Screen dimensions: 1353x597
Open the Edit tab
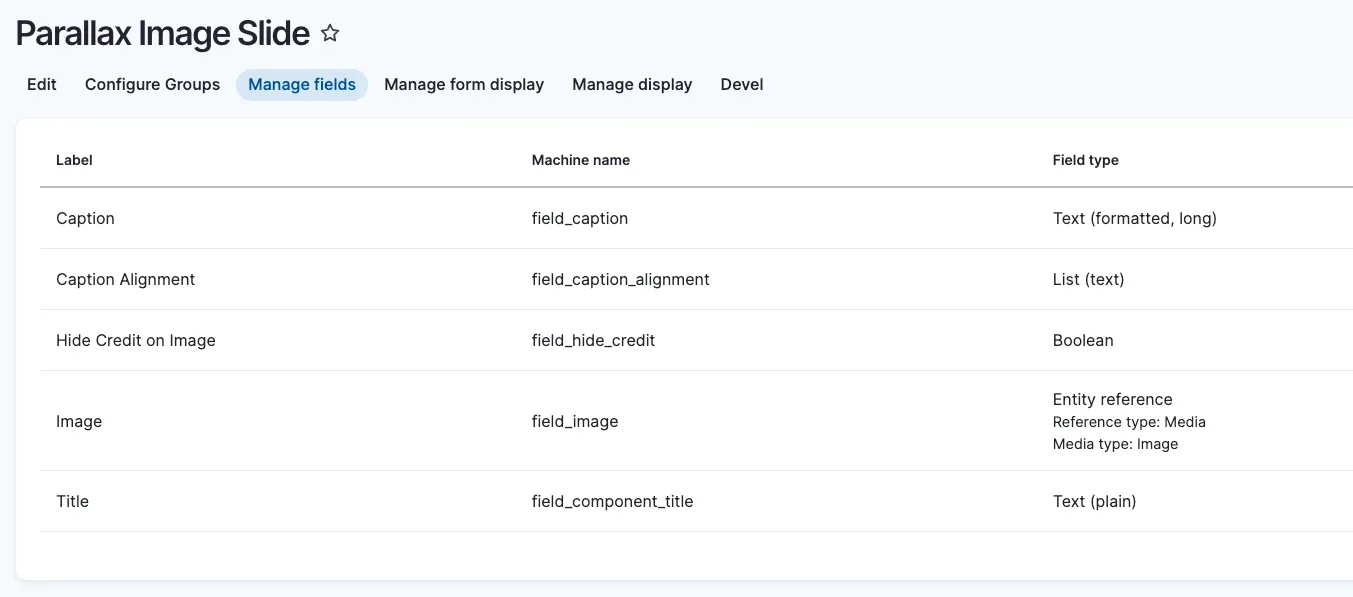pyautogui.click(x=42, y=85)
